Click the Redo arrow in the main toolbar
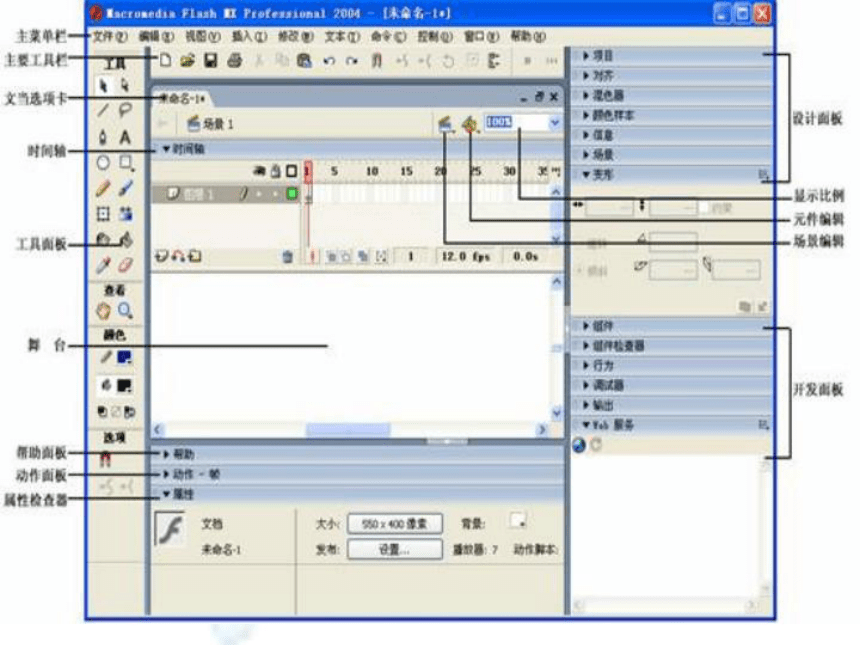 [x=352, y=61]
